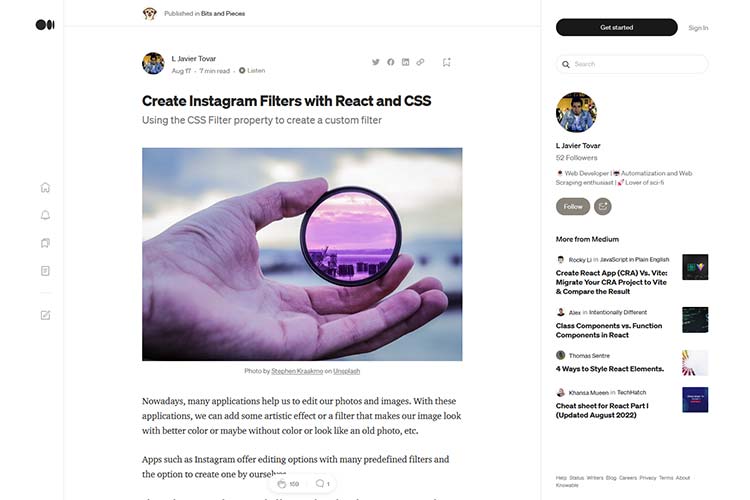Viewport: 750px width, 500px height.
Task: Click the Write story pencil icon
Action: [45, 315]
